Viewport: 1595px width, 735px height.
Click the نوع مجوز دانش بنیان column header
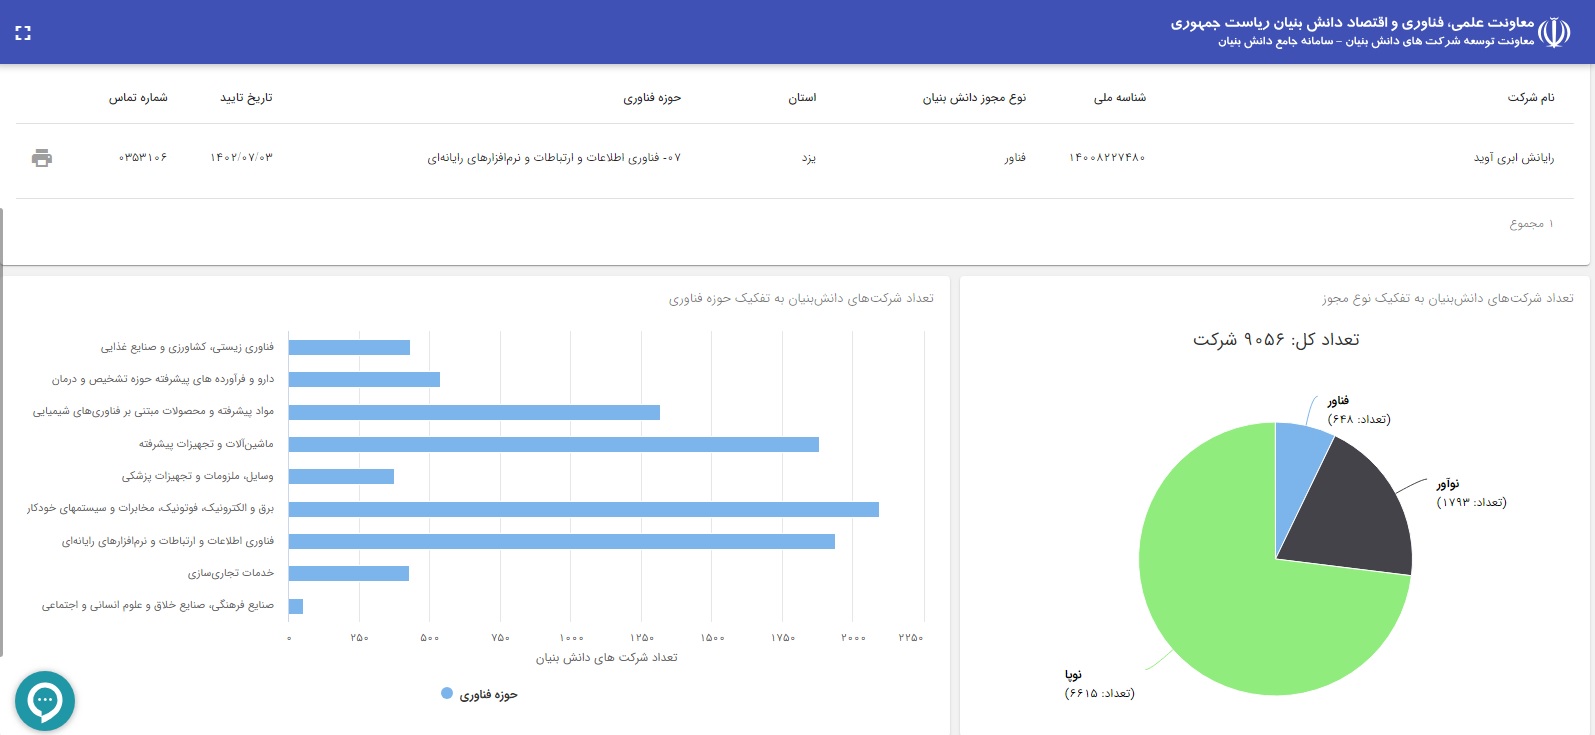pyautogui.click(x=974, y=98)
